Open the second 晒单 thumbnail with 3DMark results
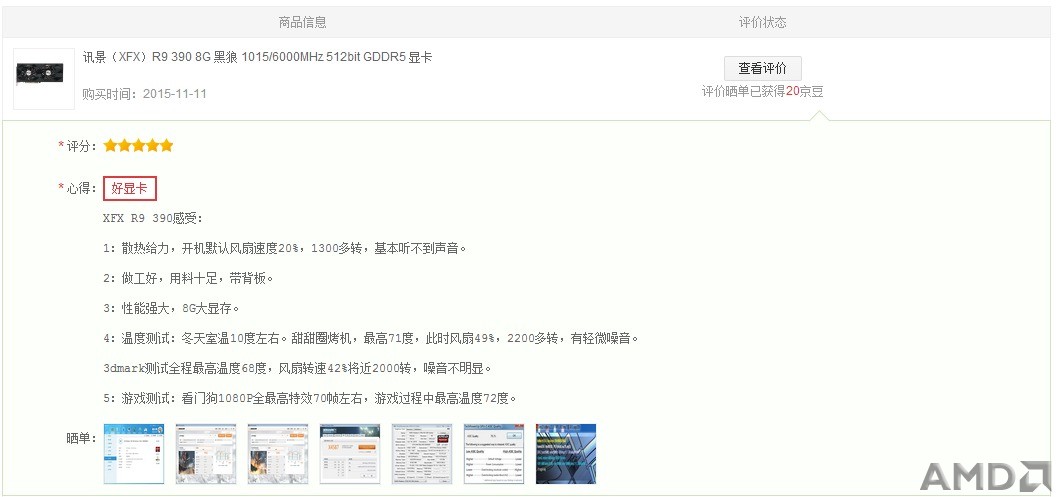The height and width of the screenshot is (497, 1057). (x=206, y=454)
